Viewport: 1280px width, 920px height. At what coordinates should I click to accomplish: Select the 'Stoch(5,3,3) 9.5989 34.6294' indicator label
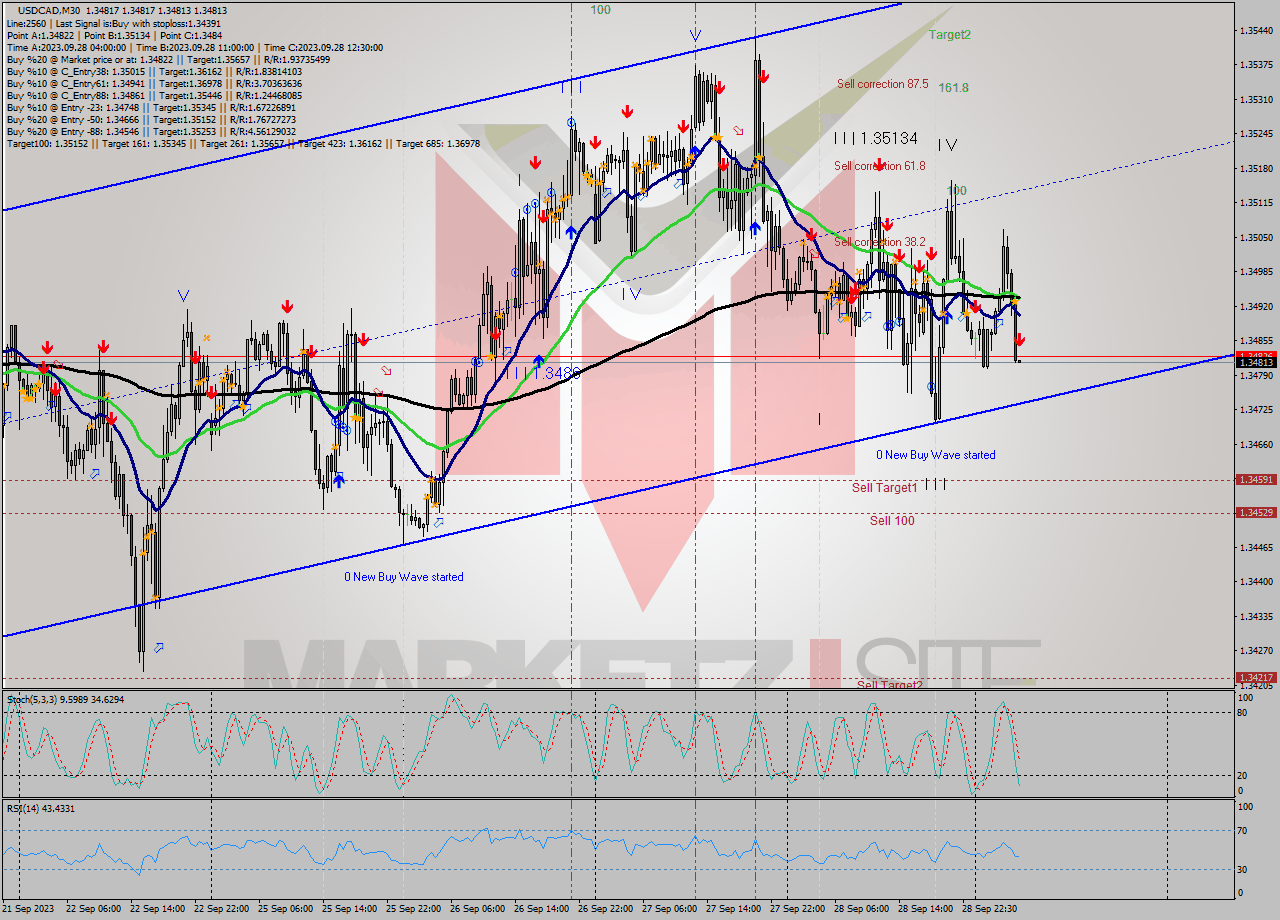[65, 699]
